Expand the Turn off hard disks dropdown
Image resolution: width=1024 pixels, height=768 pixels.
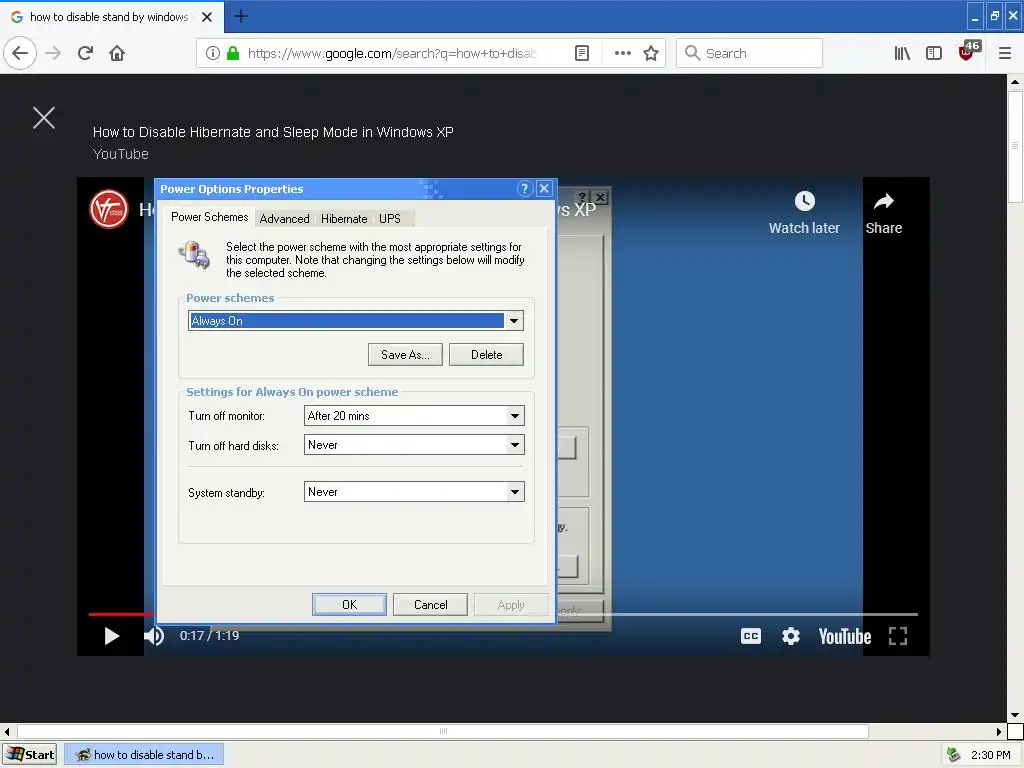click(515, 445)
